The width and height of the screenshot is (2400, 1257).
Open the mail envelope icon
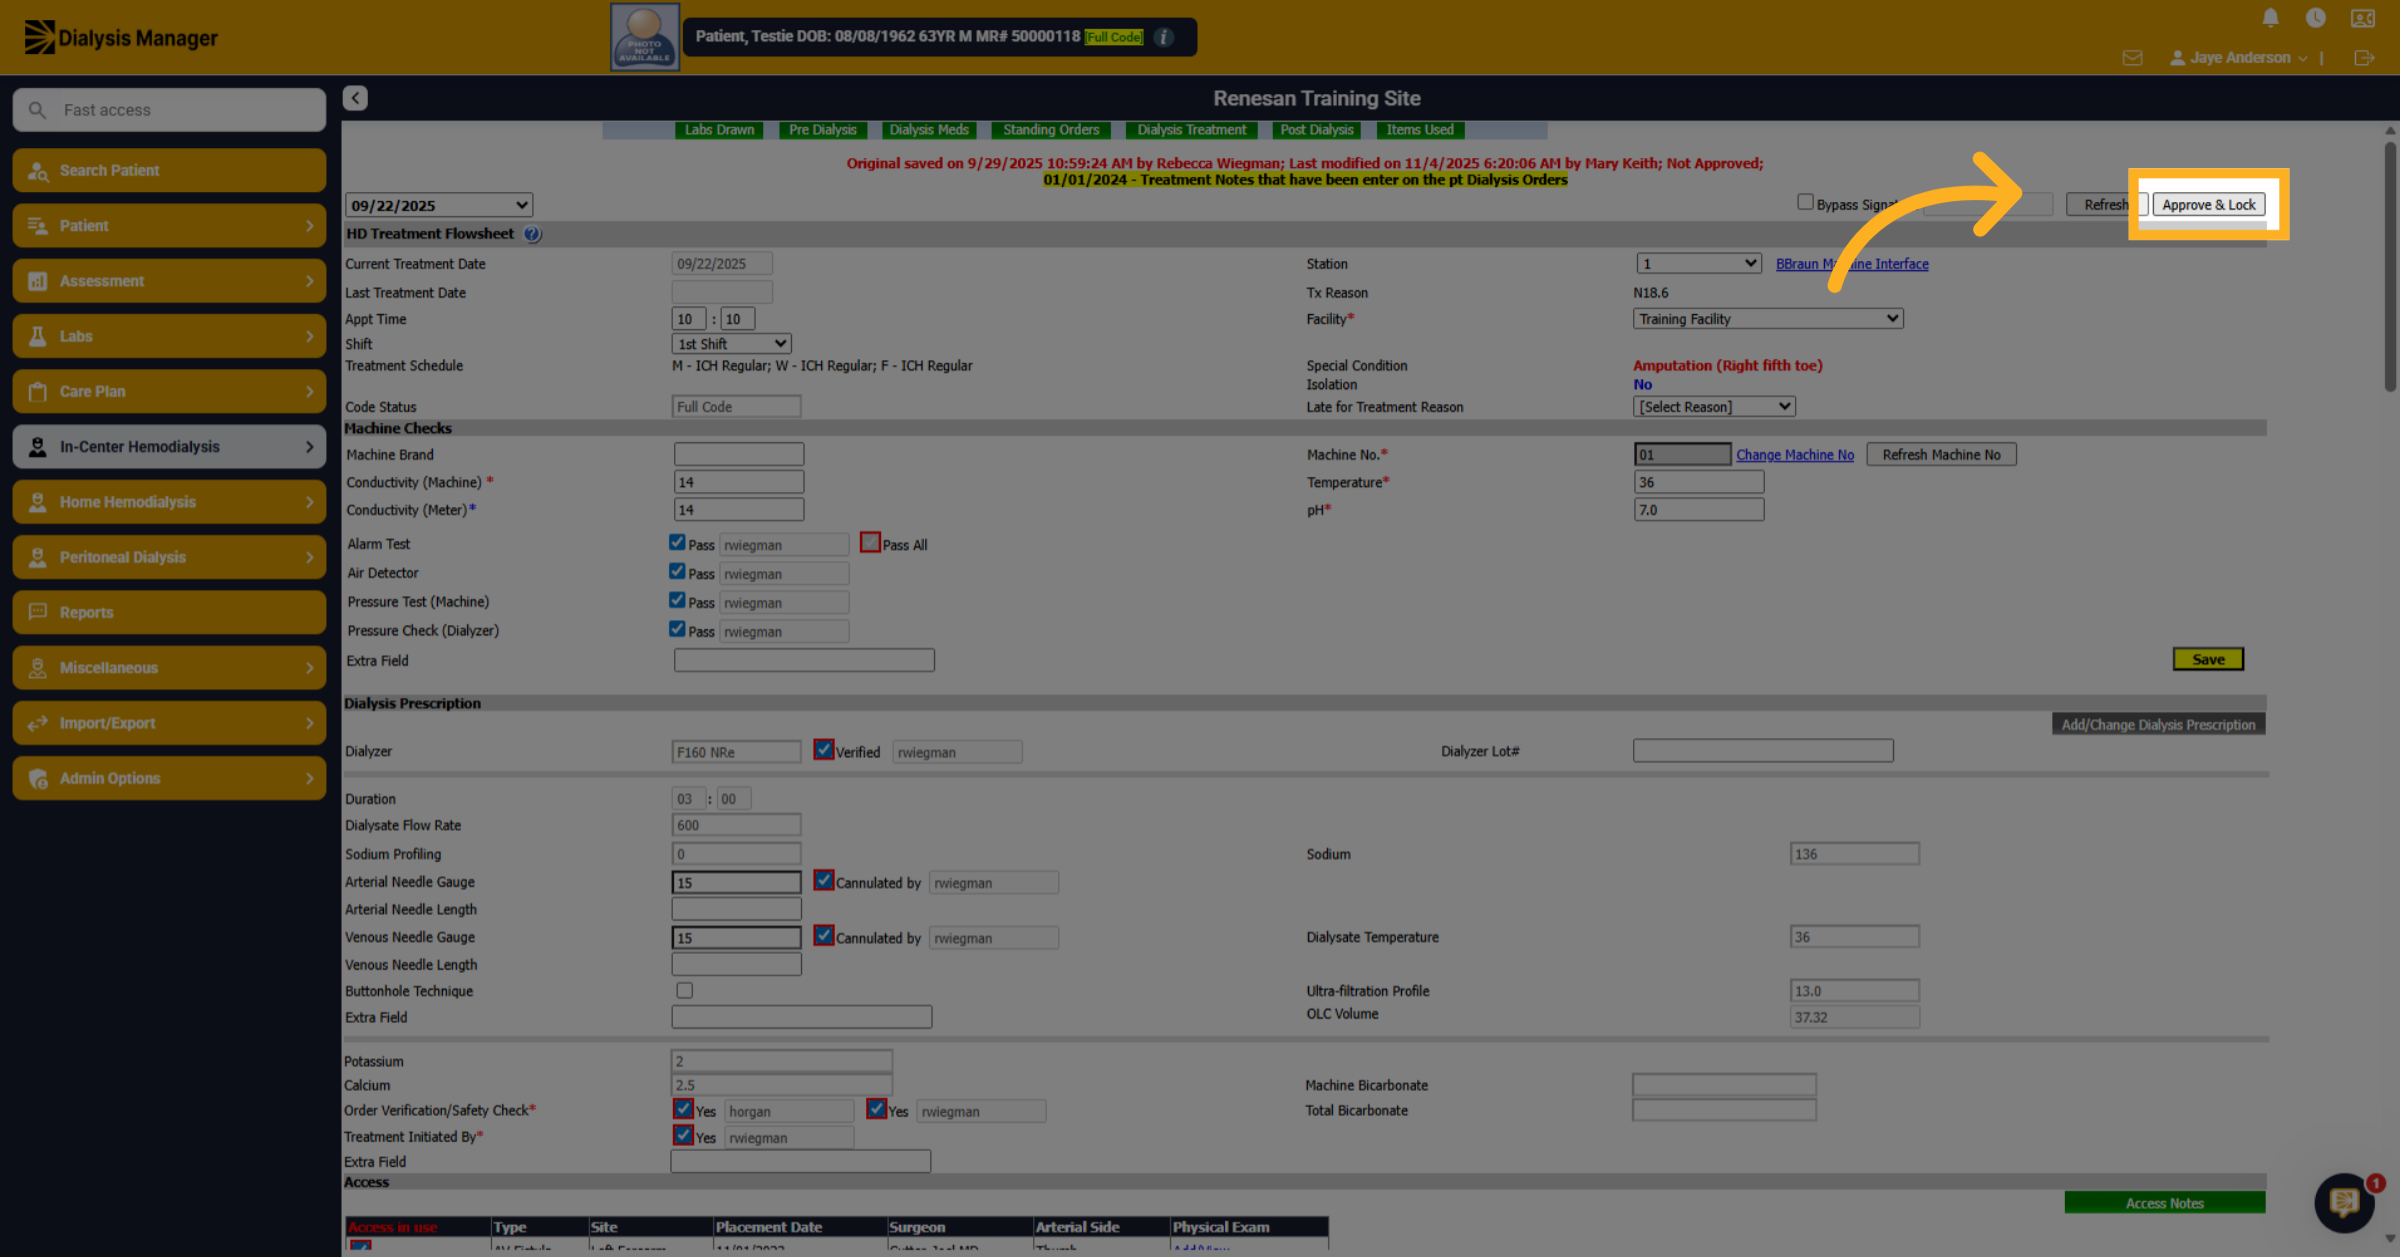click(2132, 58)
